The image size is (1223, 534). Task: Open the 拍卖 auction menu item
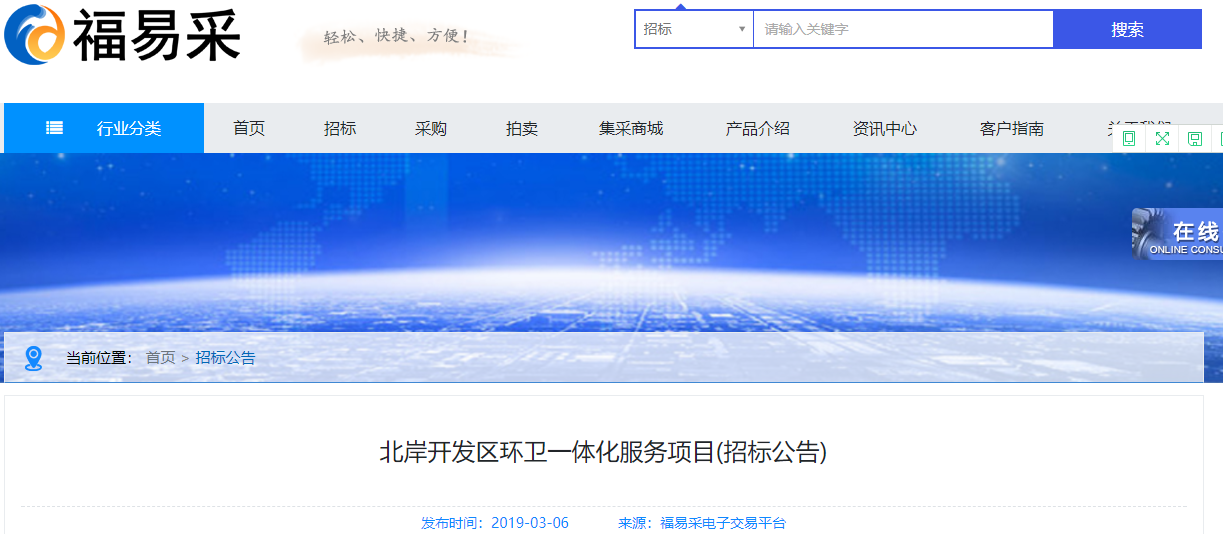522,128
